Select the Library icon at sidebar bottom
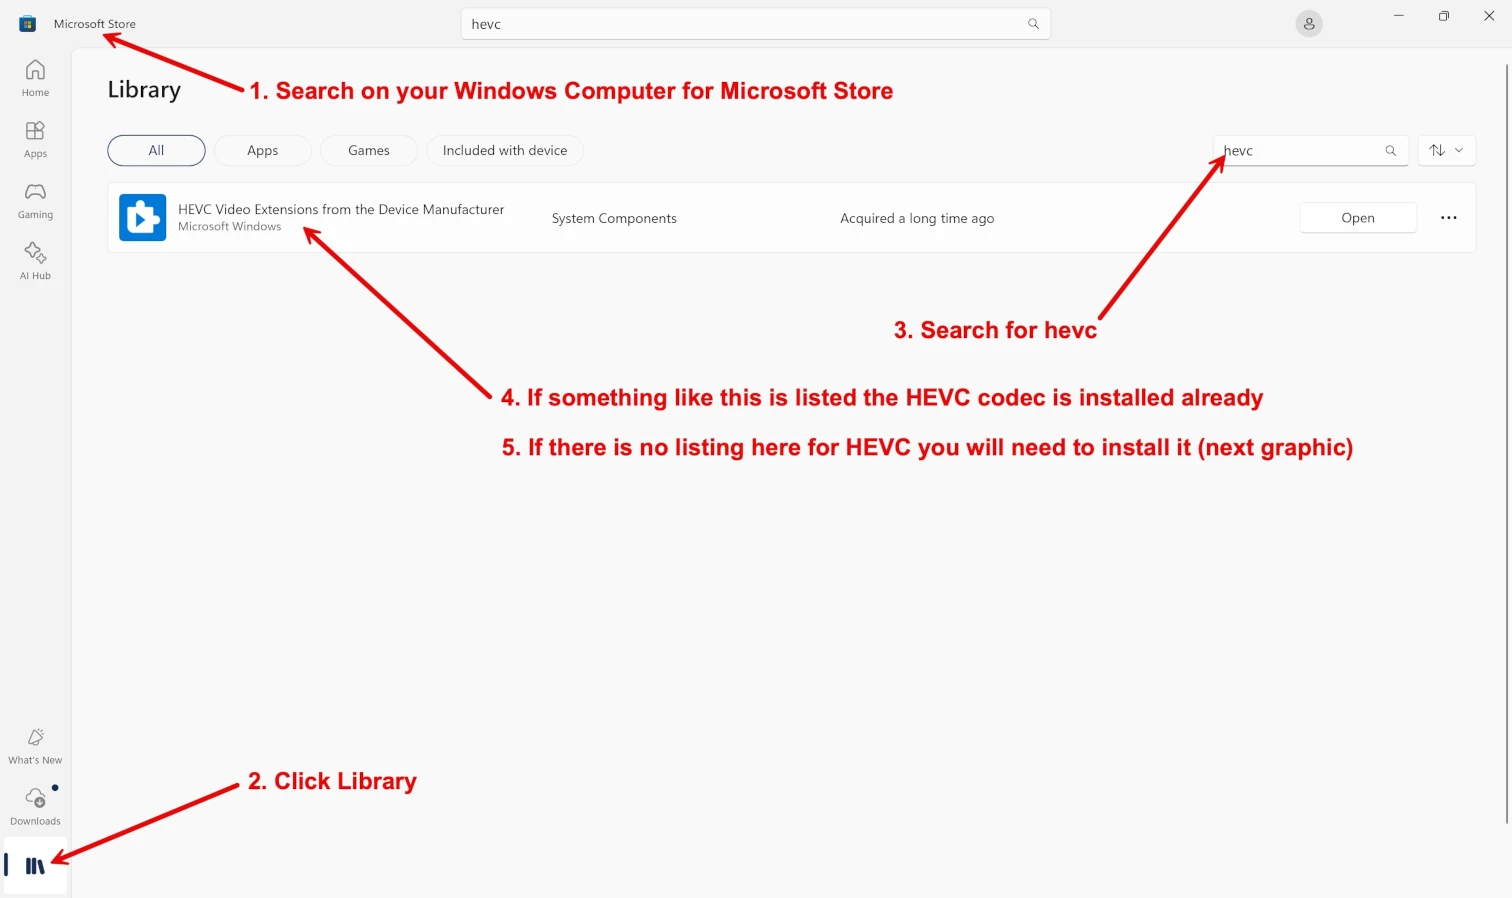This screenshot has width=1512, height=898. tap(35, 866)
